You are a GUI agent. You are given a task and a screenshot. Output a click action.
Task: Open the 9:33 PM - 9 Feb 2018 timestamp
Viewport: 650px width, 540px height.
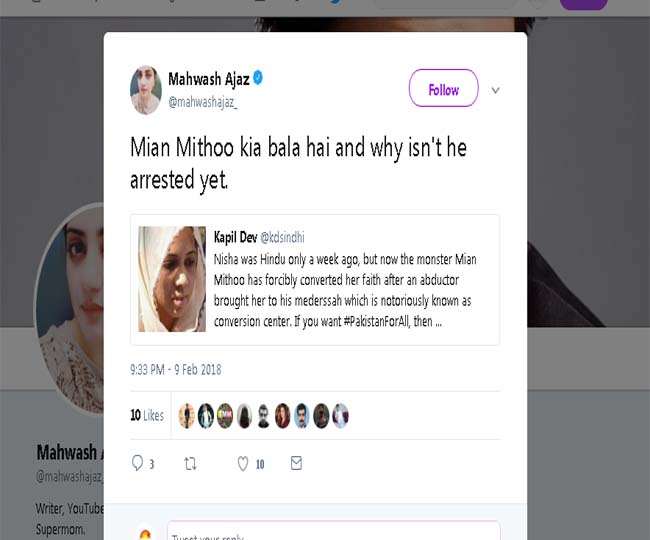click(176, 370)
